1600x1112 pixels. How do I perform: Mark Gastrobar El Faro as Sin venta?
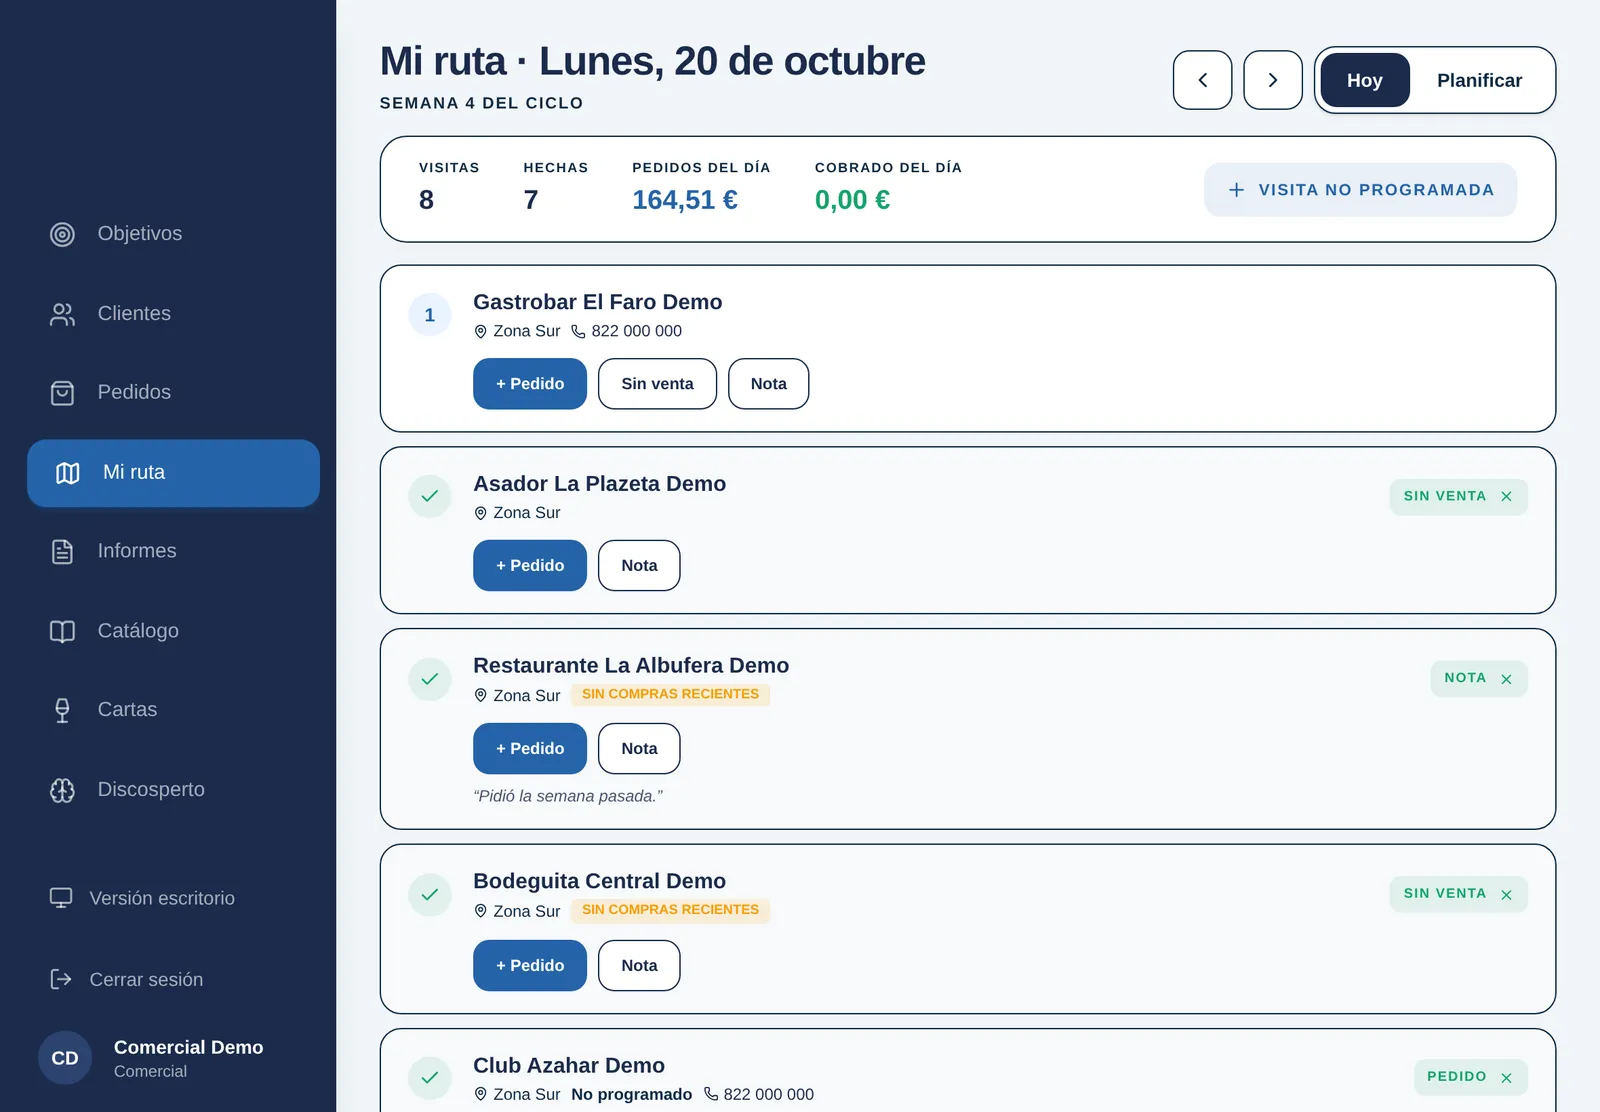tap(657, 384)
